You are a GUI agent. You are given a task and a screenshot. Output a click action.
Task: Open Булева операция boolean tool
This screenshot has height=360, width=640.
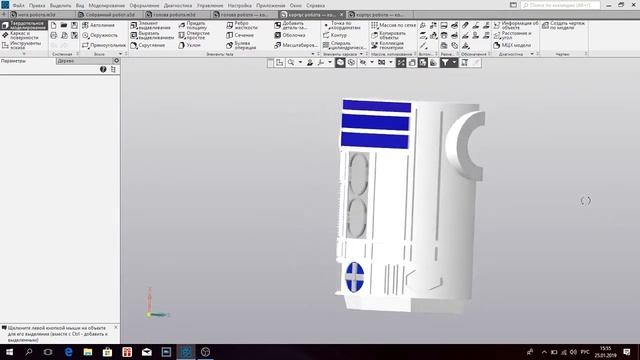click(241, 45)
